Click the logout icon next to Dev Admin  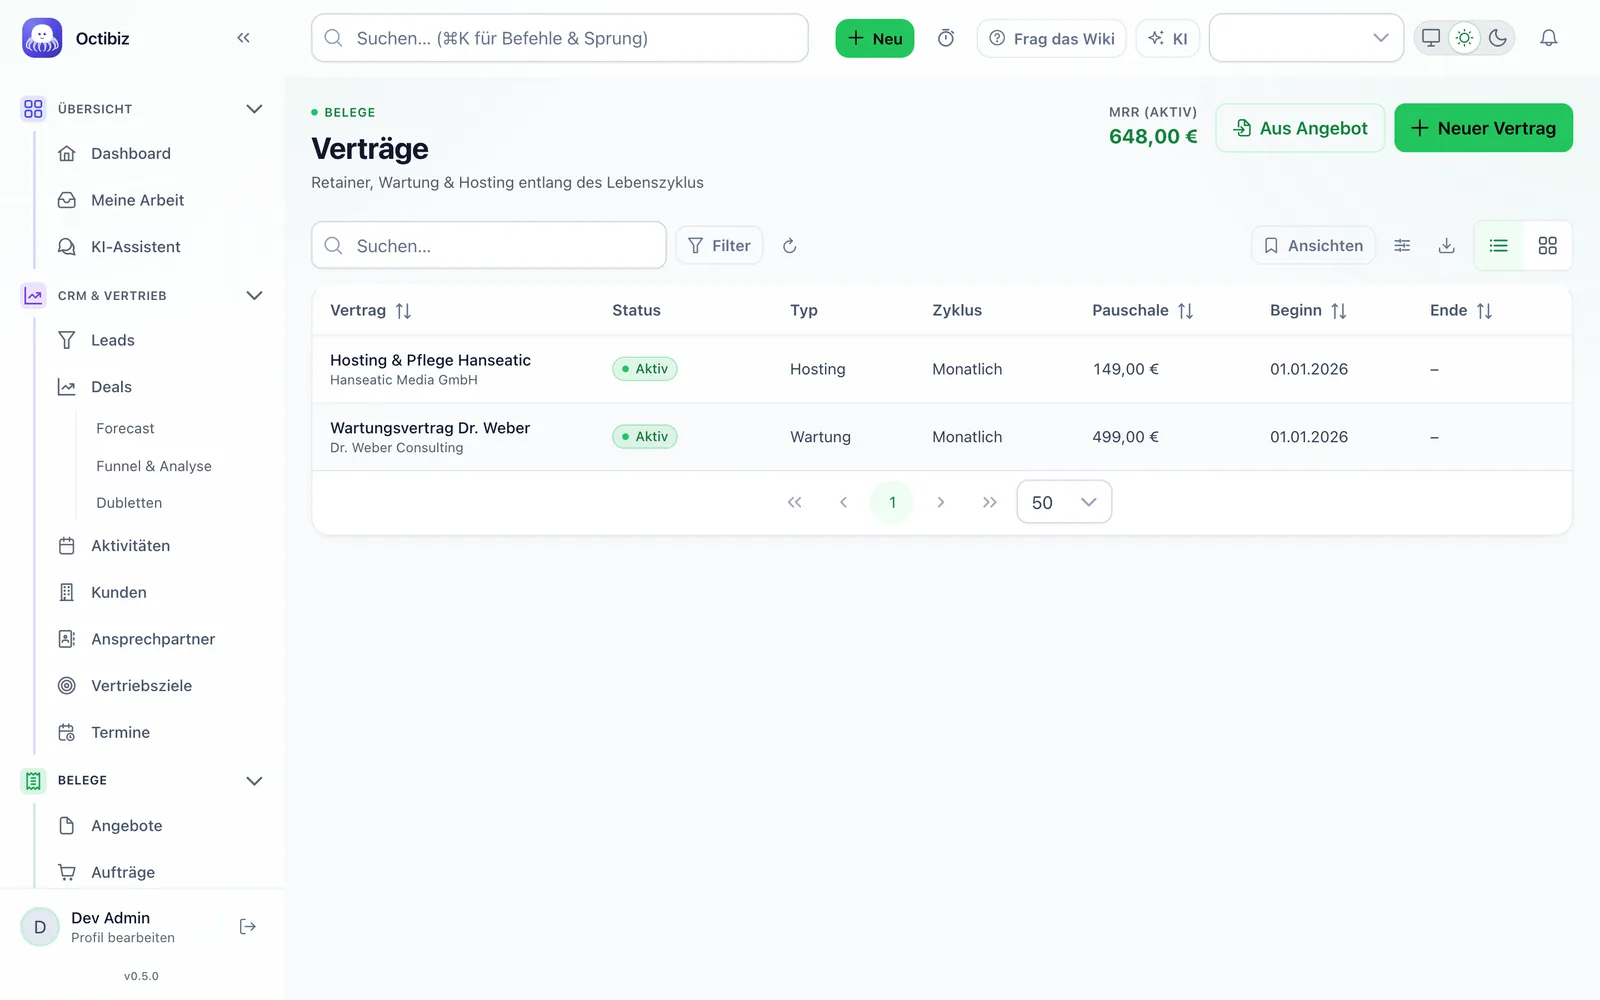point(248,927)
